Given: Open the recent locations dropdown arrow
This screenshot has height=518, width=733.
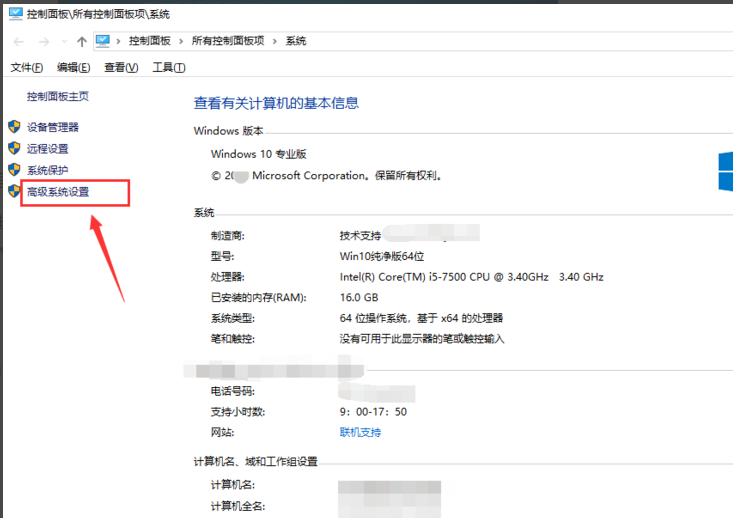Looking at the screenshot, I should (64, 42).
